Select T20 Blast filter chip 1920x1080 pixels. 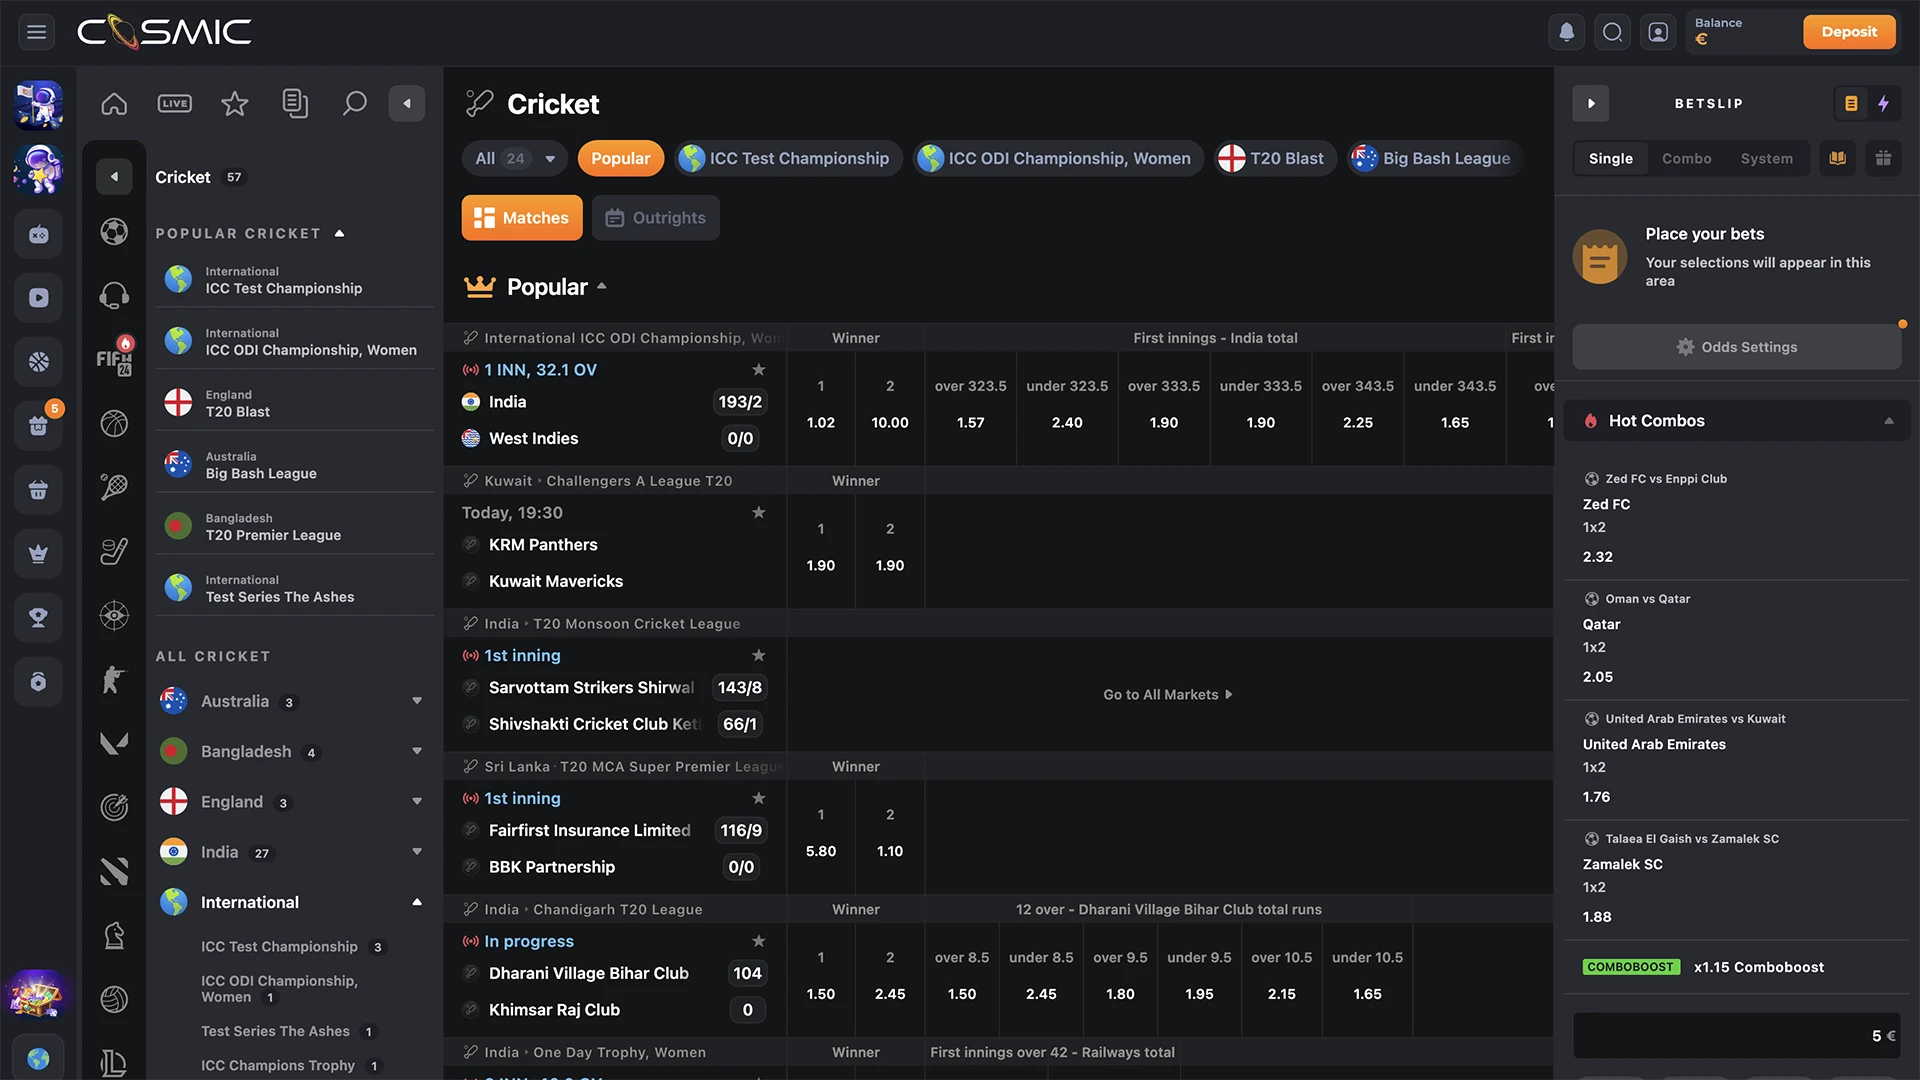(x=1274, y=158)
